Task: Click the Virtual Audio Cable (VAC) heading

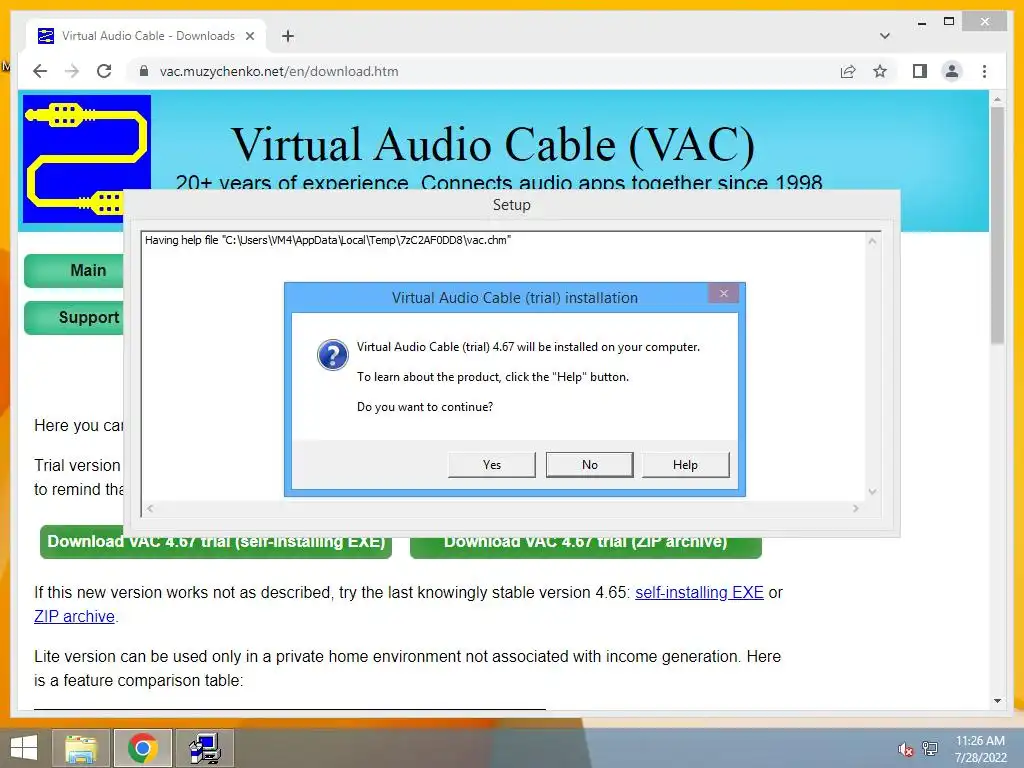Action: [493, 144]
